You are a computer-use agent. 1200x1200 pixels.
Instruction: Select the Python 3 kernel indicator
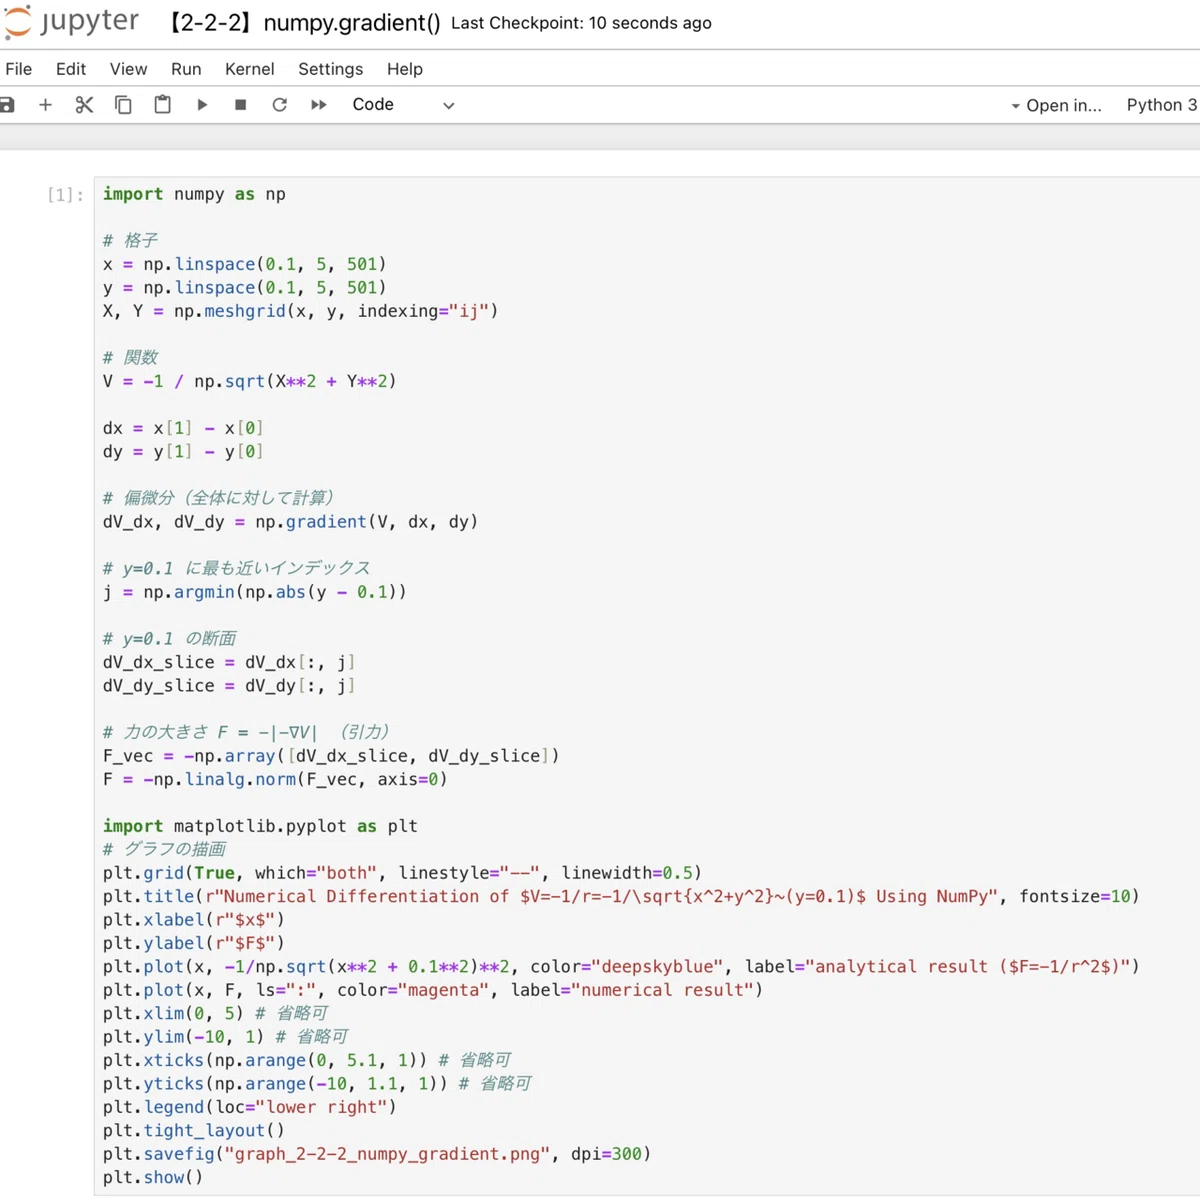tap(1161, 105)
